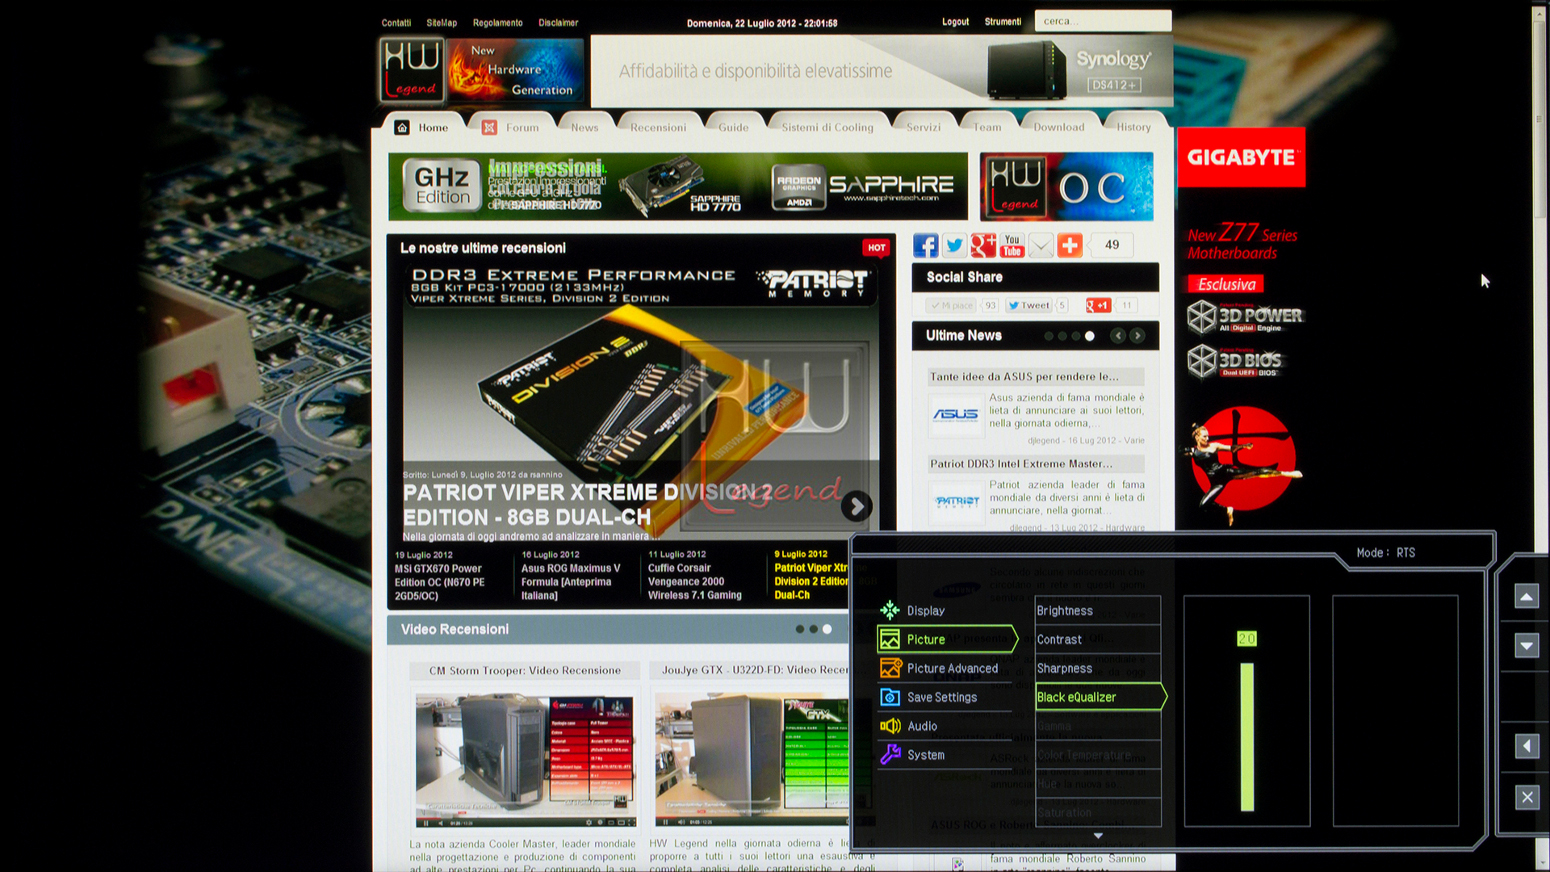This screenshot has height=872, width=1550.
Task: Select Sharpness in the OSD Picture menu
Action: [x=1097, y=668]
